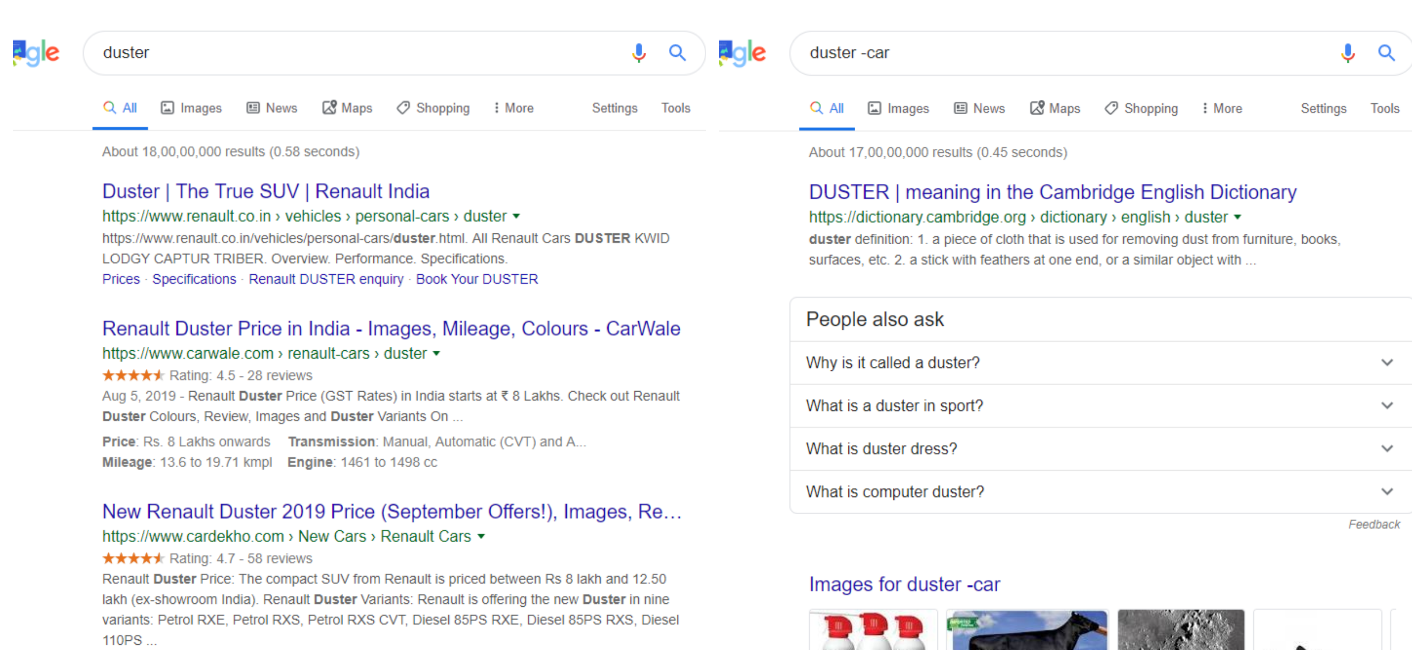Click the magnifier search icon in right 'duster -car' search

click(1386, 53)
